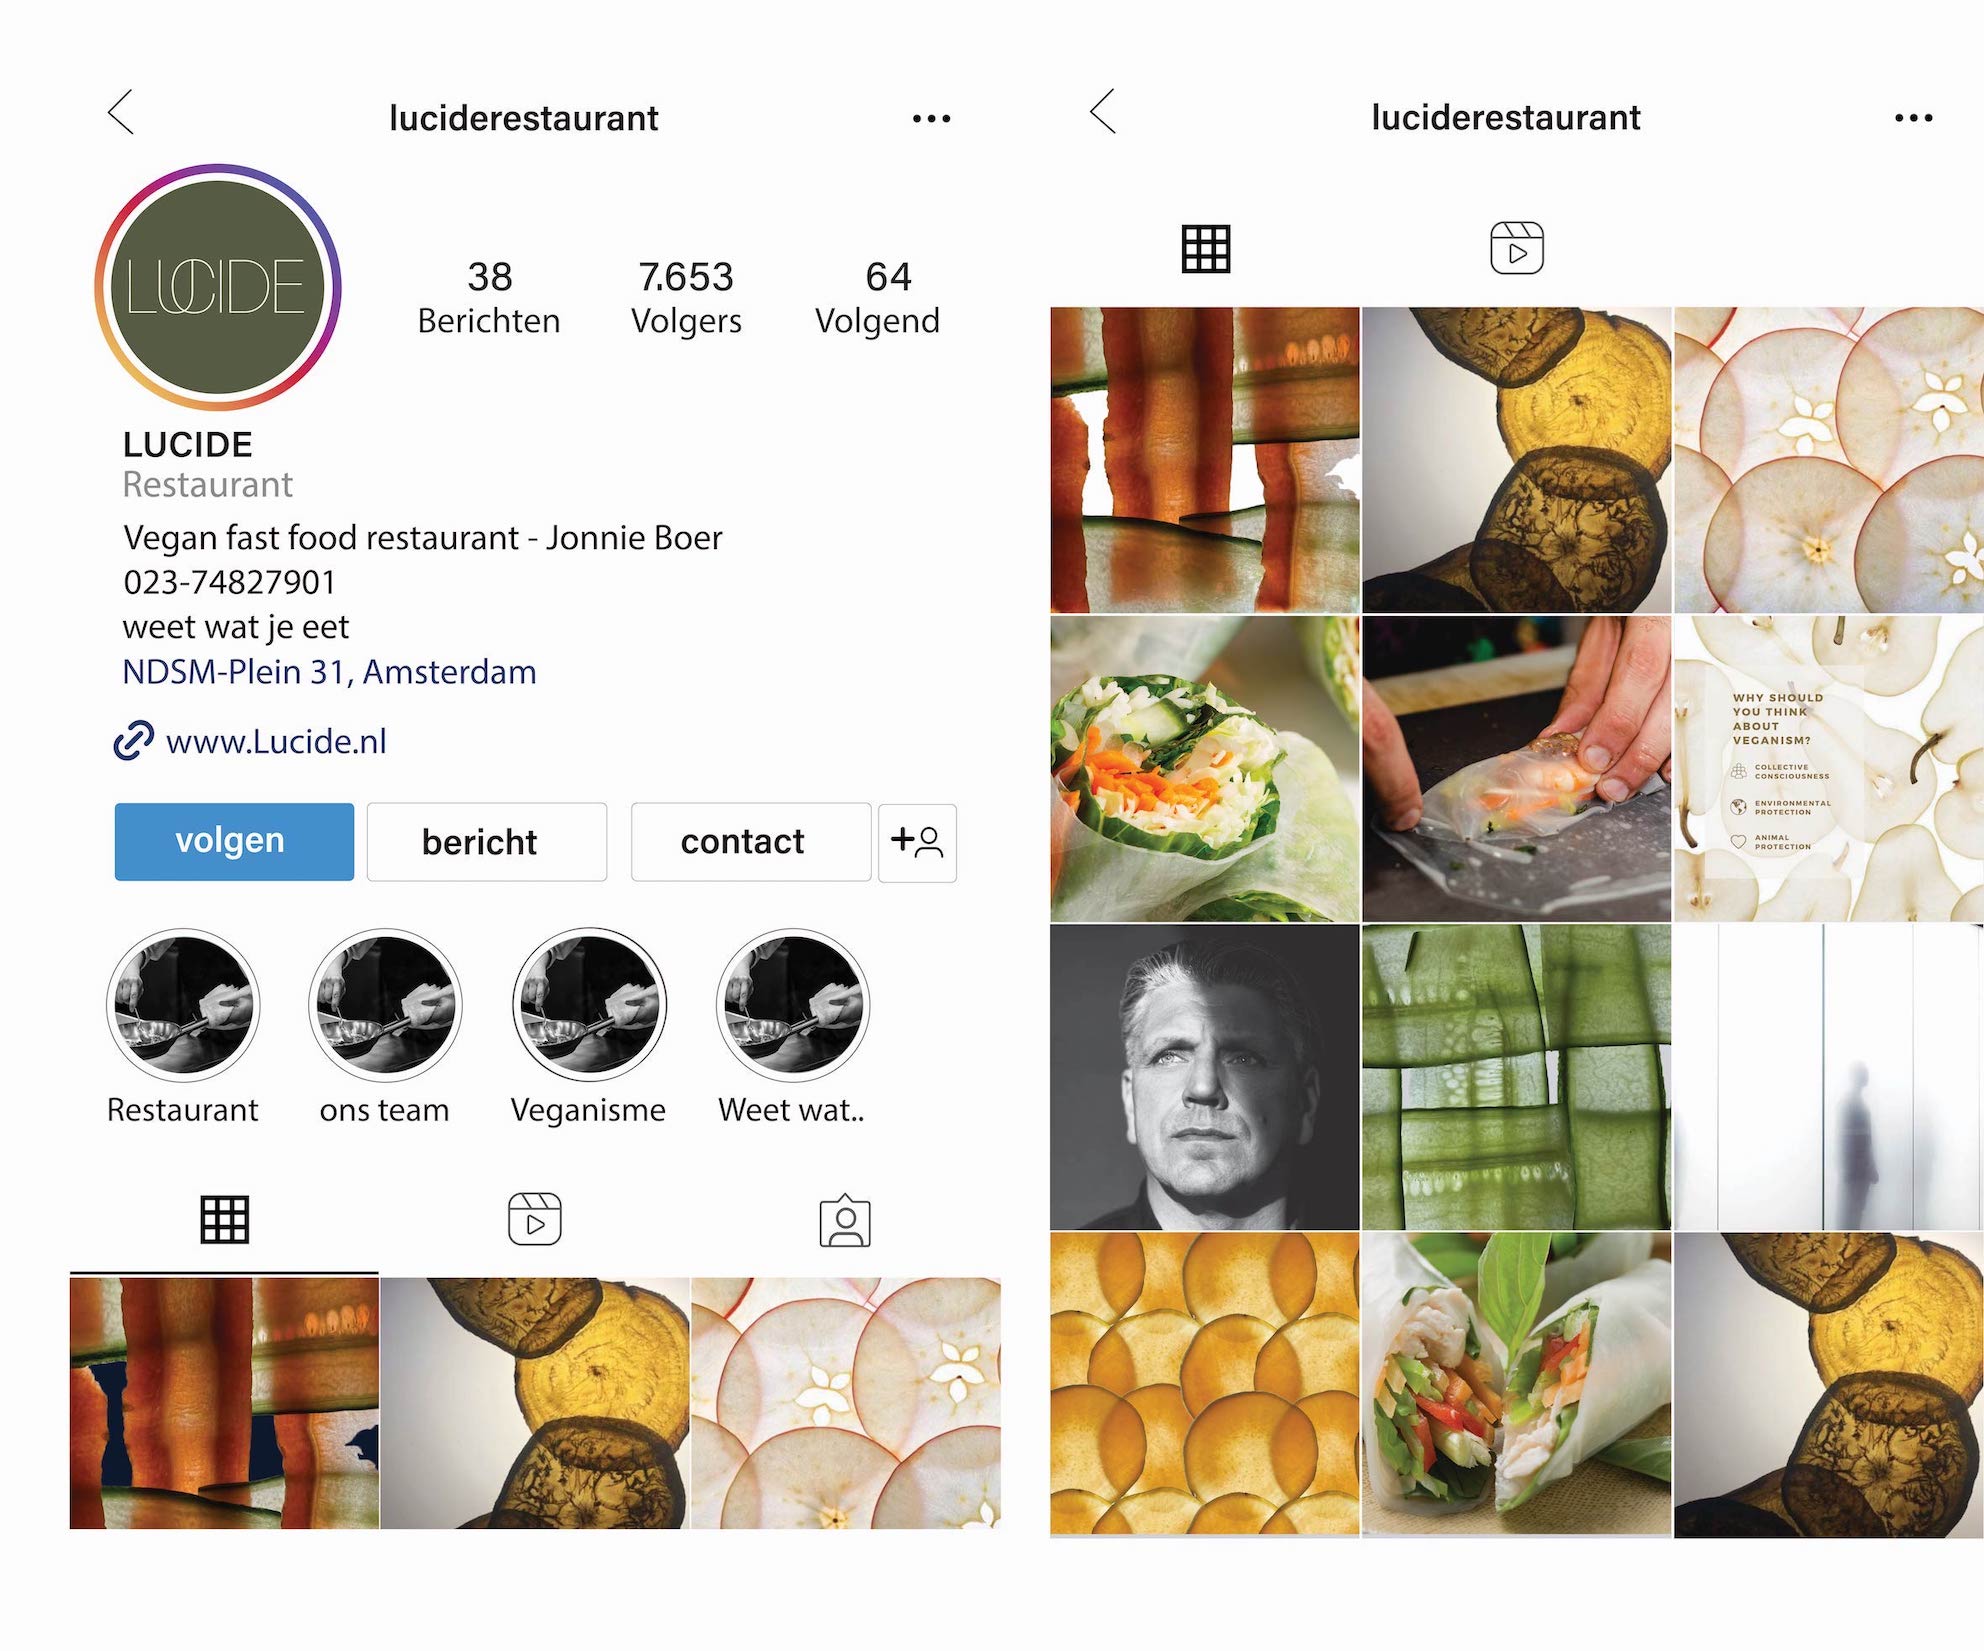Viewport: 1984px width, 1651px height.
Task: Open the black-and-white portrait post
Action: pyautogui.click(x=1205, y=1077)
